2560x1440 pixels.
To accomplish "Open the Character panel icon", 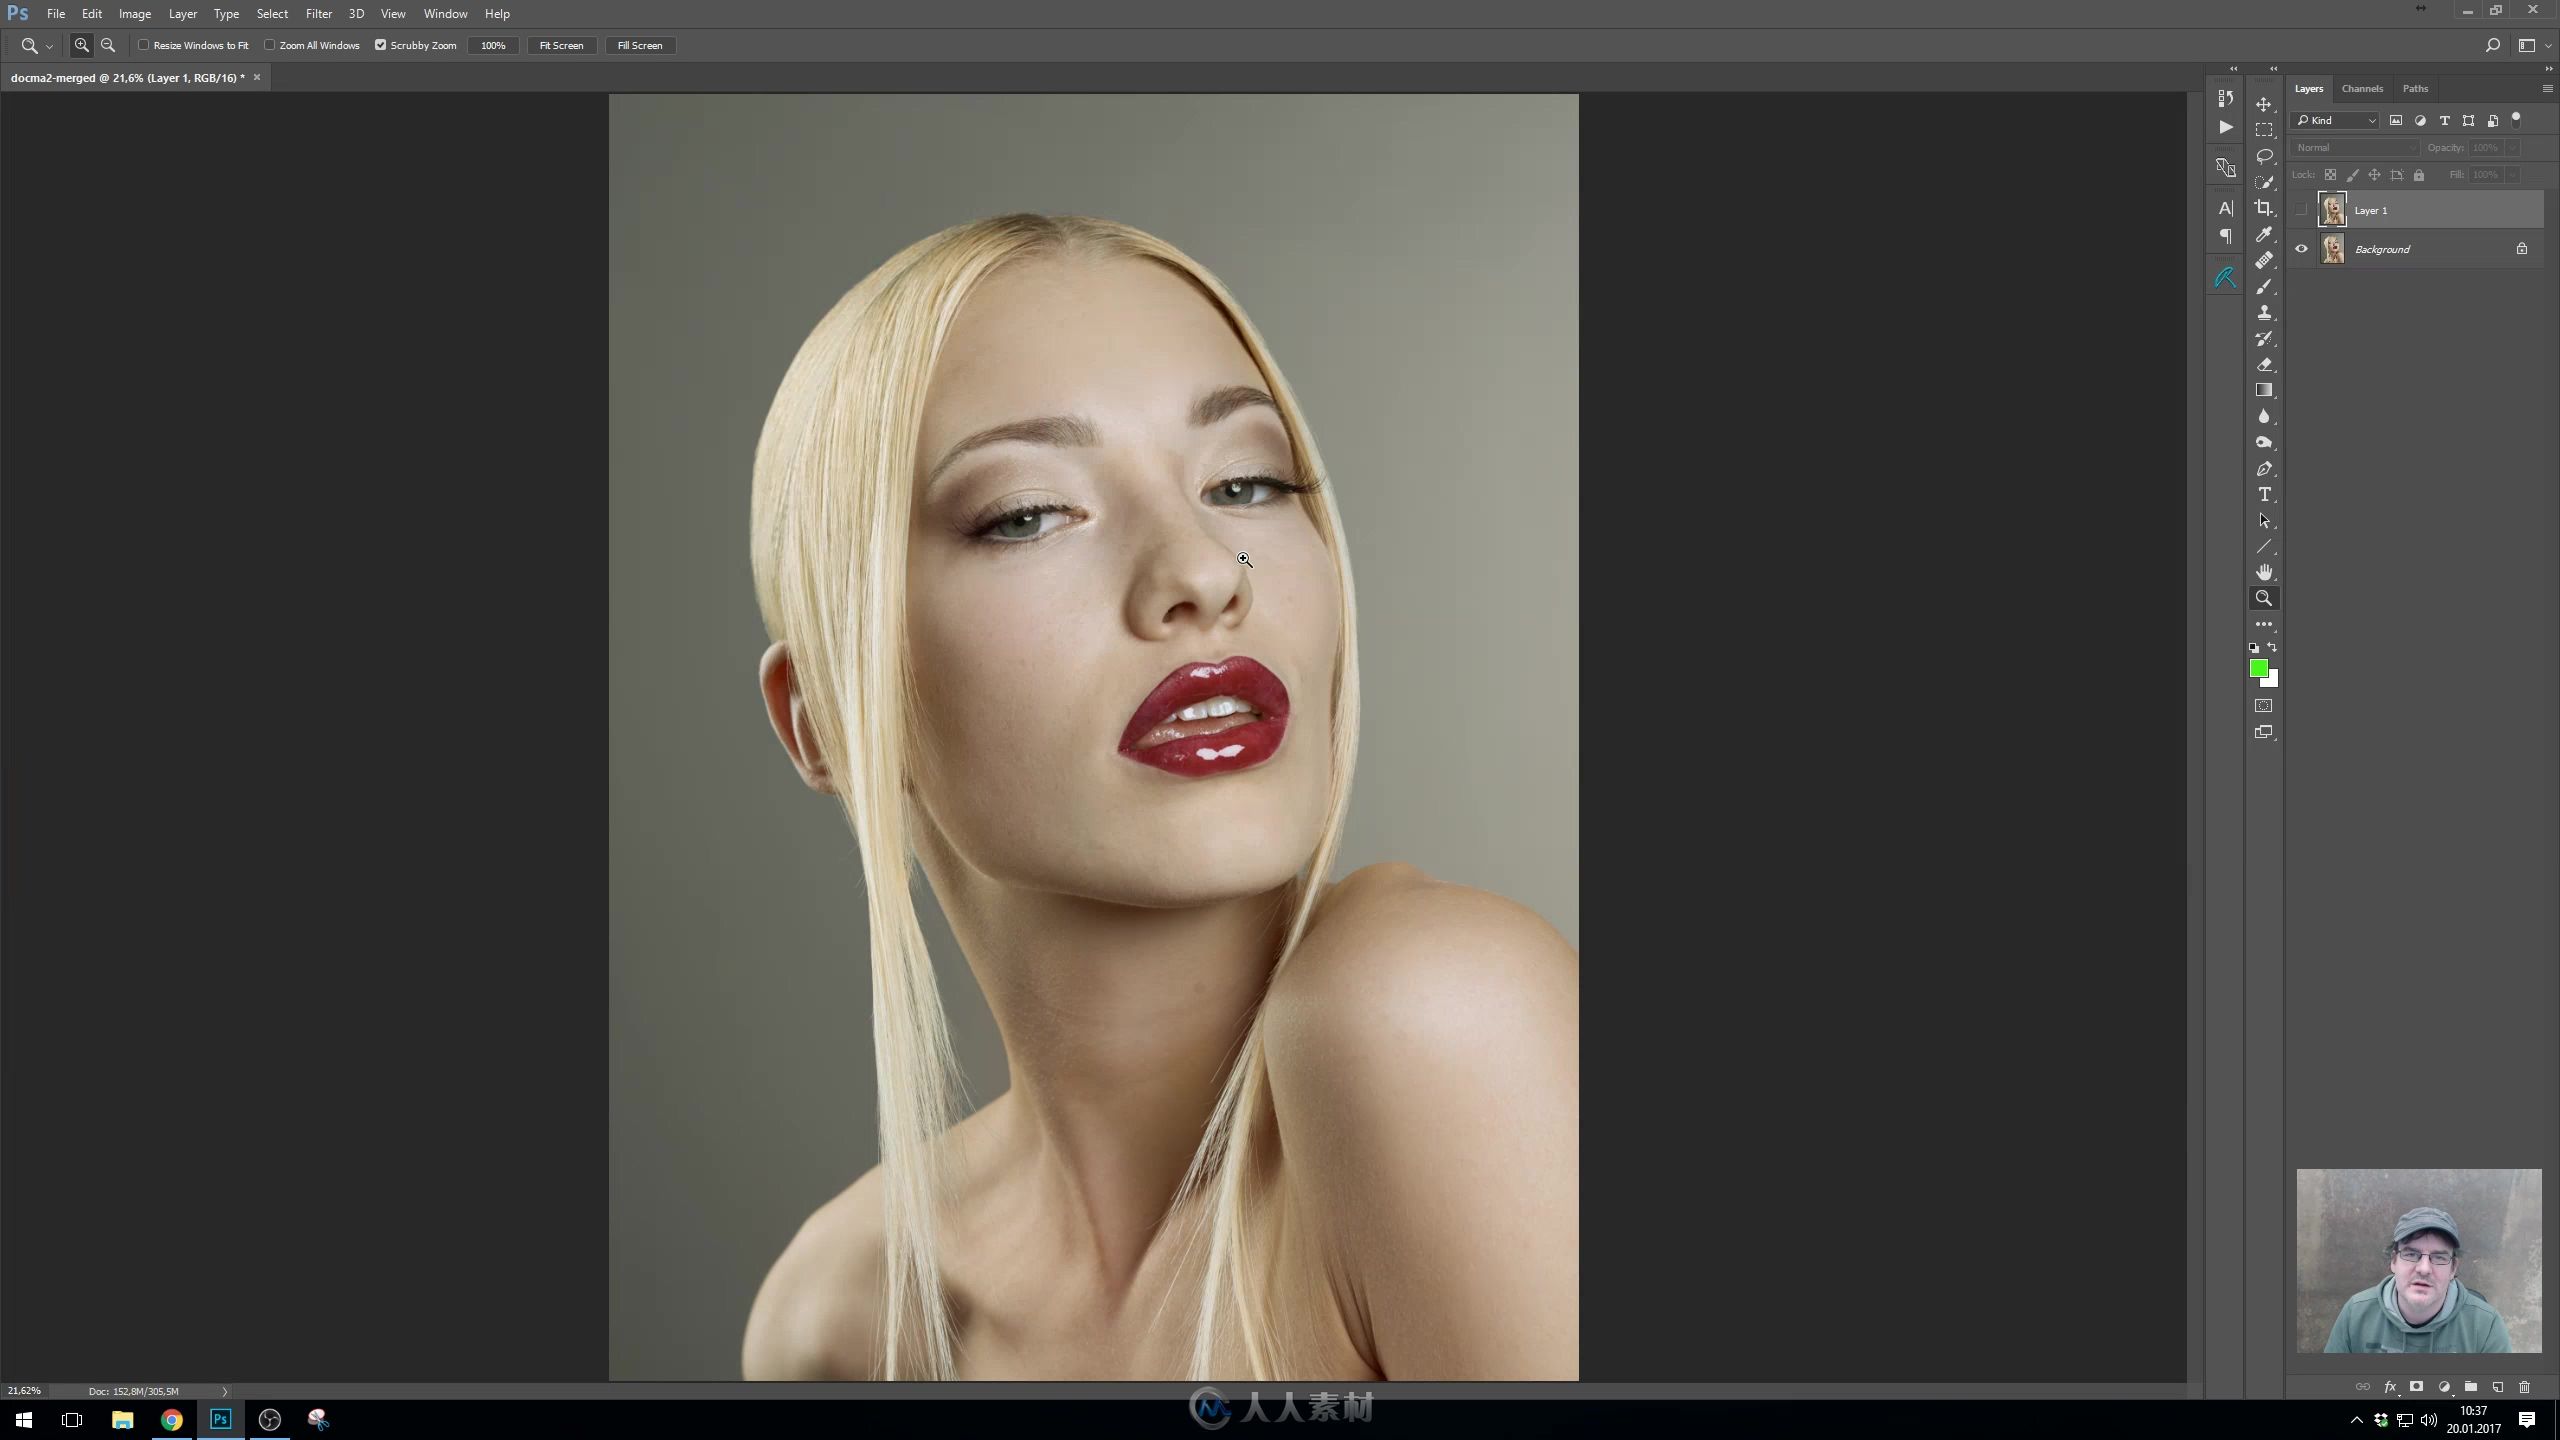I will 2225,208.
